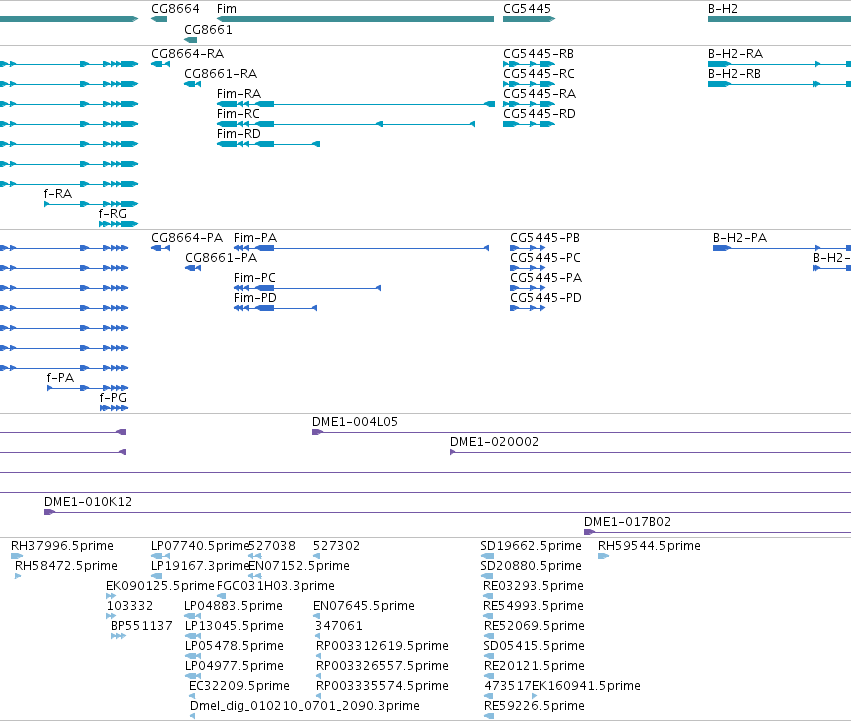The height and width of the screenshot is (721, 851).
Task: Click the CG5445-RA transcript label
Action: click(539, 94)
